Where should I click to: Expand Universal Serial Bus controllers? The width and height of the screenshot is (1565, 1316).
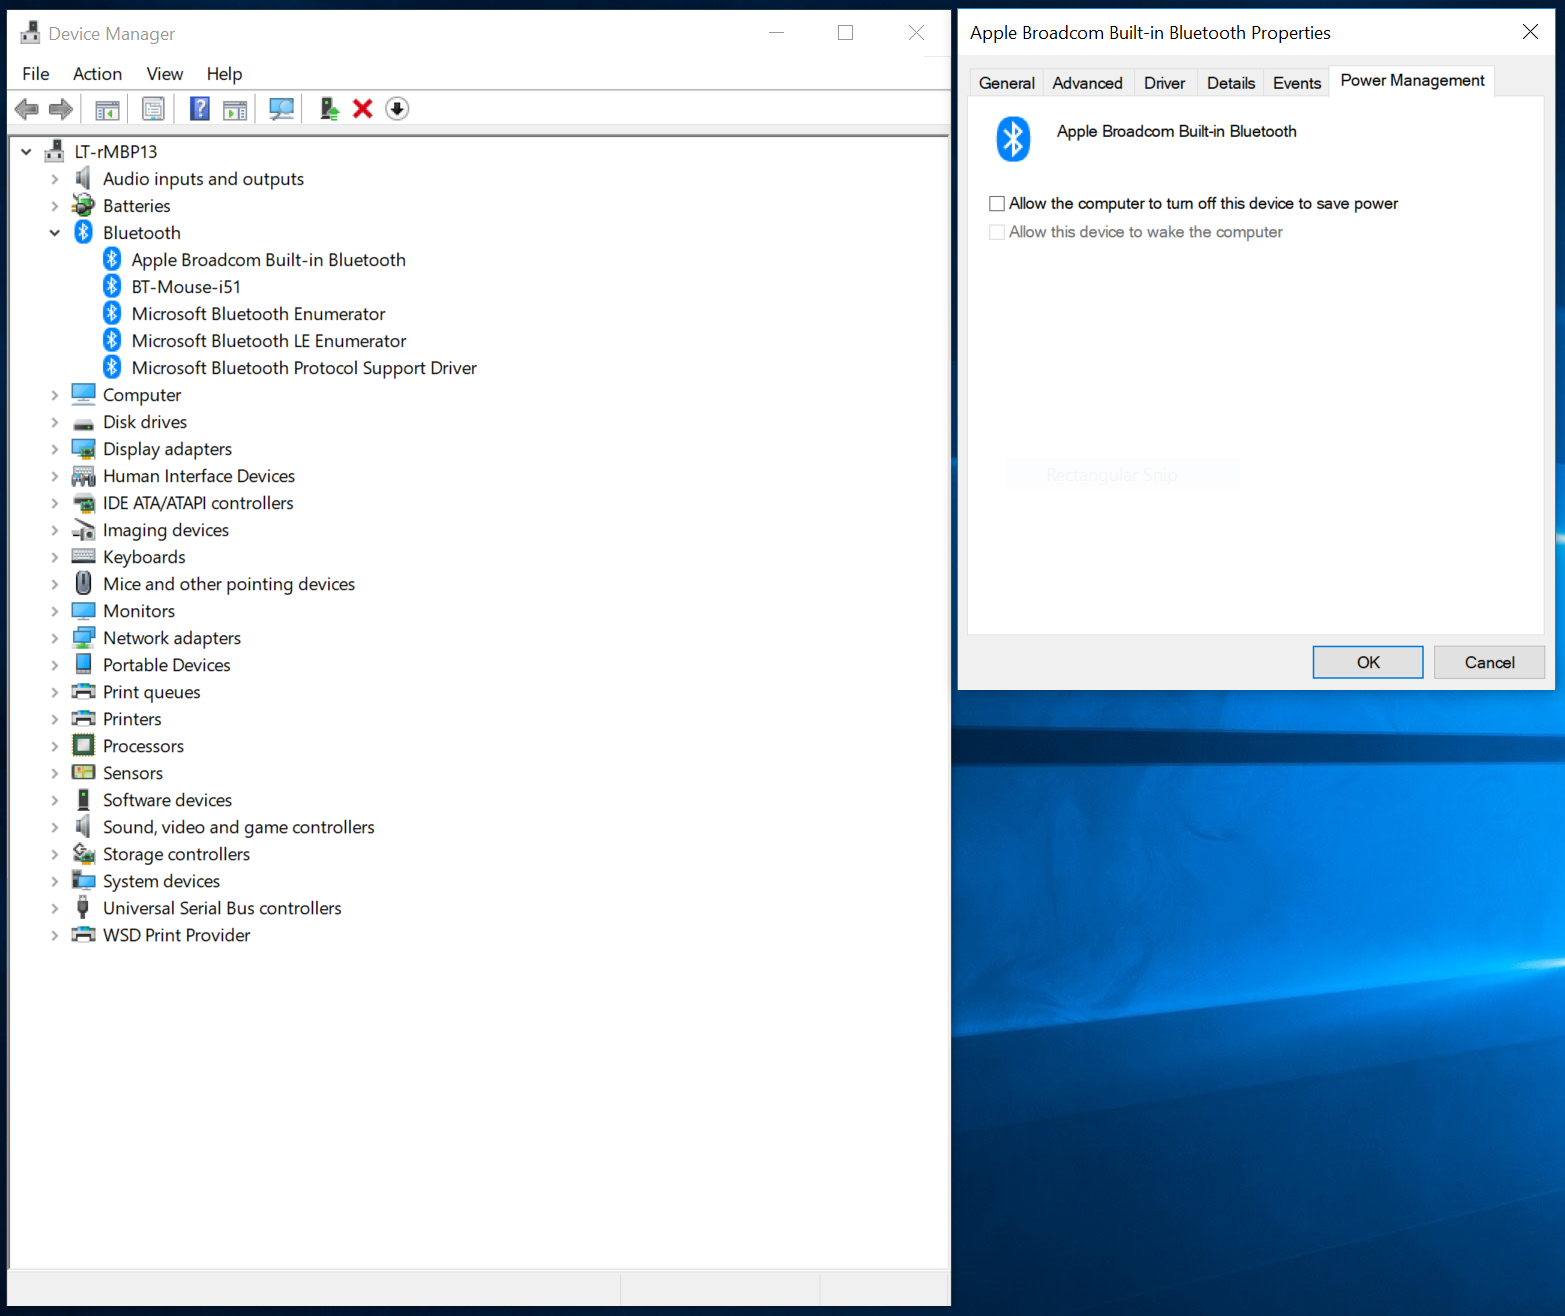pyautogui.click(x=55, y=908)
